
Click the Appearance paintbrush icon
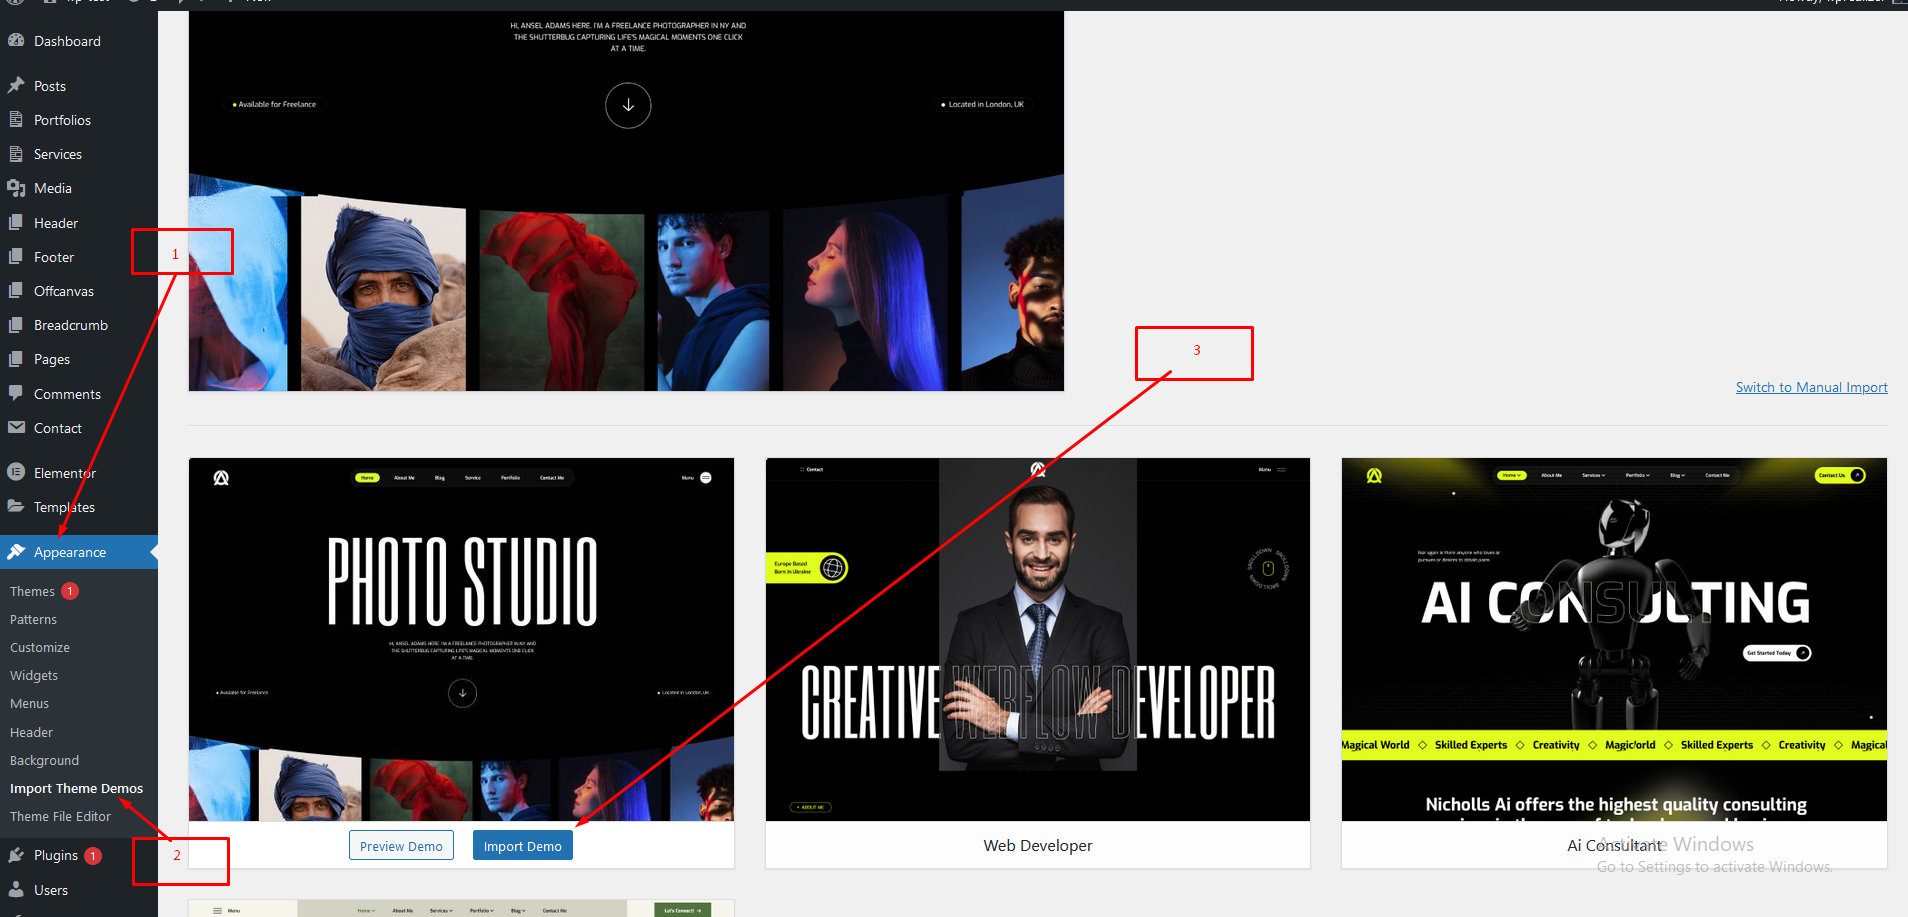pos(16,552)
